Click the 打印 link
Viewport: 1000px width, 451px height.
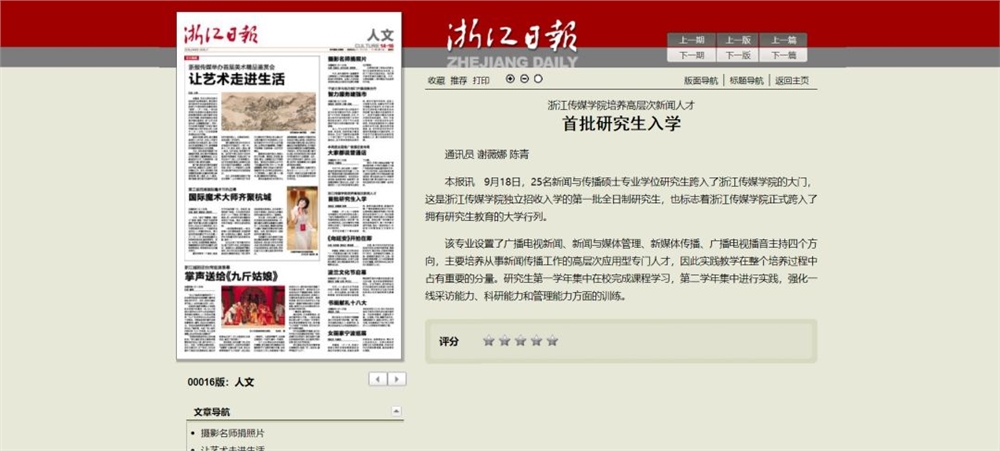pos(481,80)
